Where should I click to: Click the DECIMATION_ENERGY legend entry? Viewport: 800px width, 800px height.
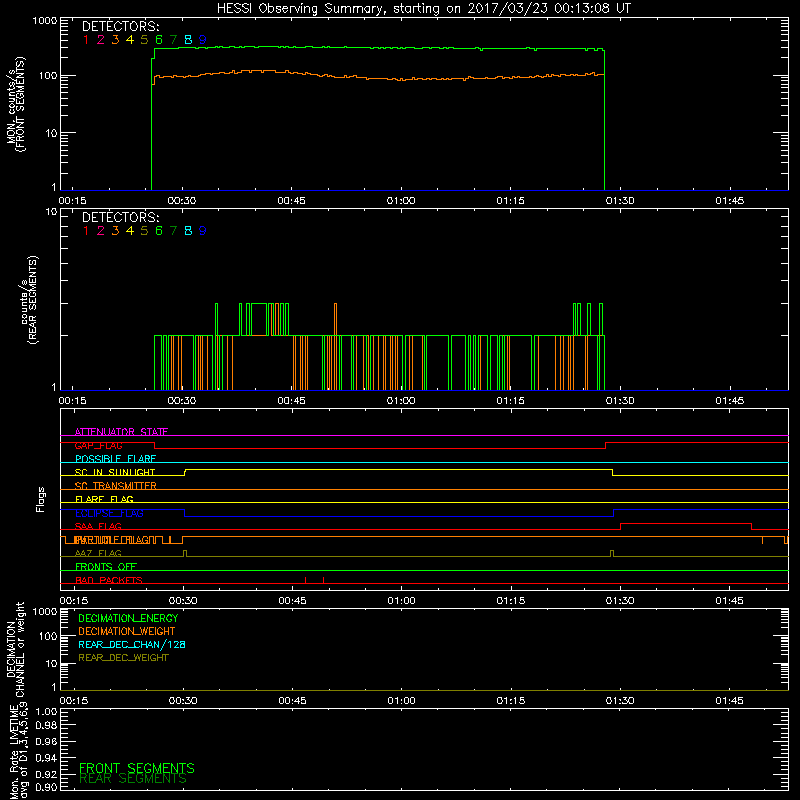pos(128,618)
